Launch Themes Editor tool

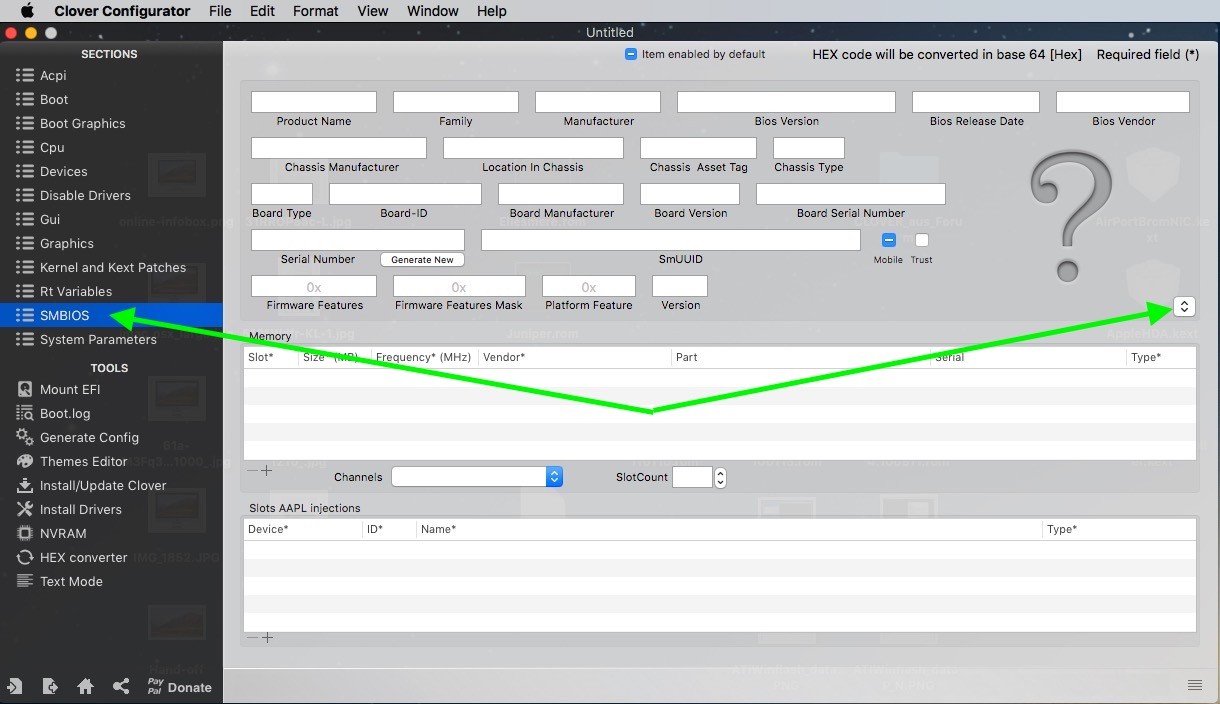click(x=83, y=461)
